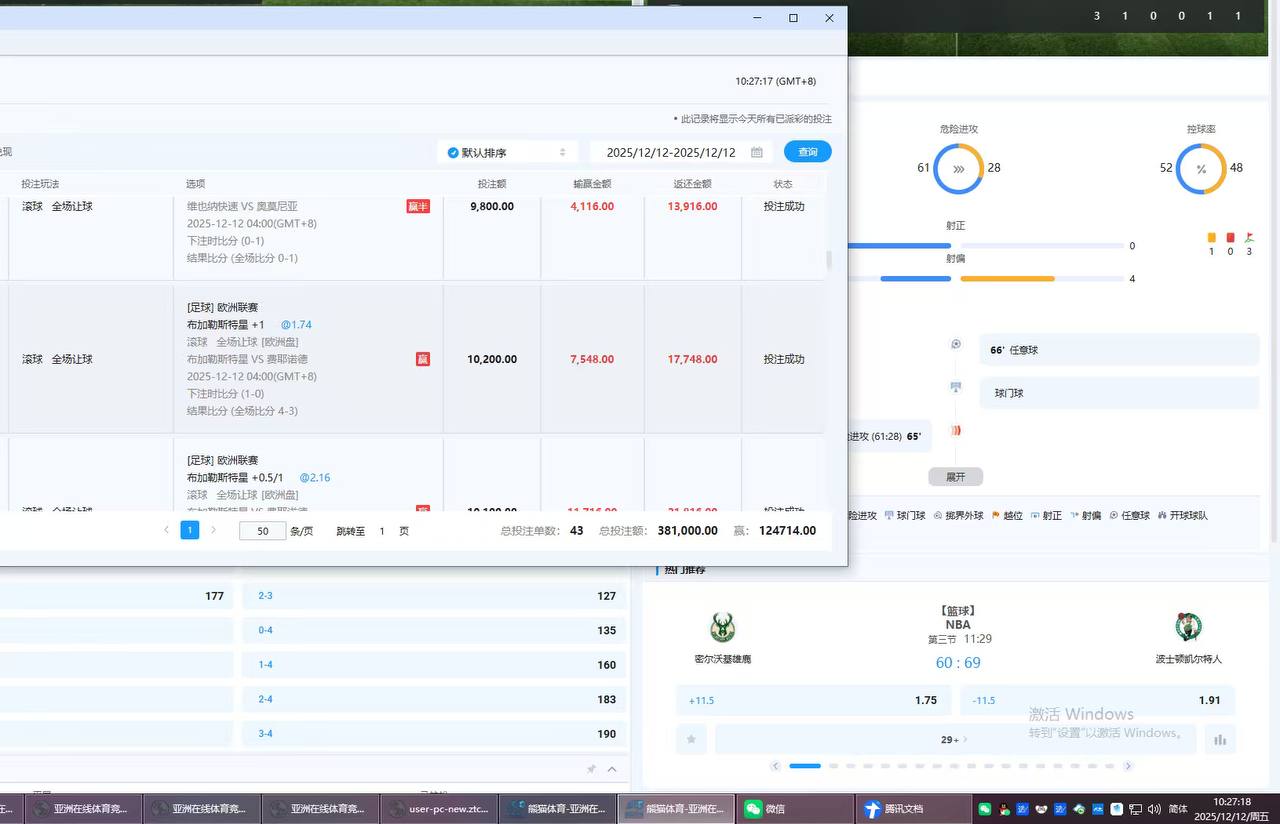Image resolution: width=1280 pixels, height=824 pixels.
Task: Click the 查询 search button
Action: (807, 152)
